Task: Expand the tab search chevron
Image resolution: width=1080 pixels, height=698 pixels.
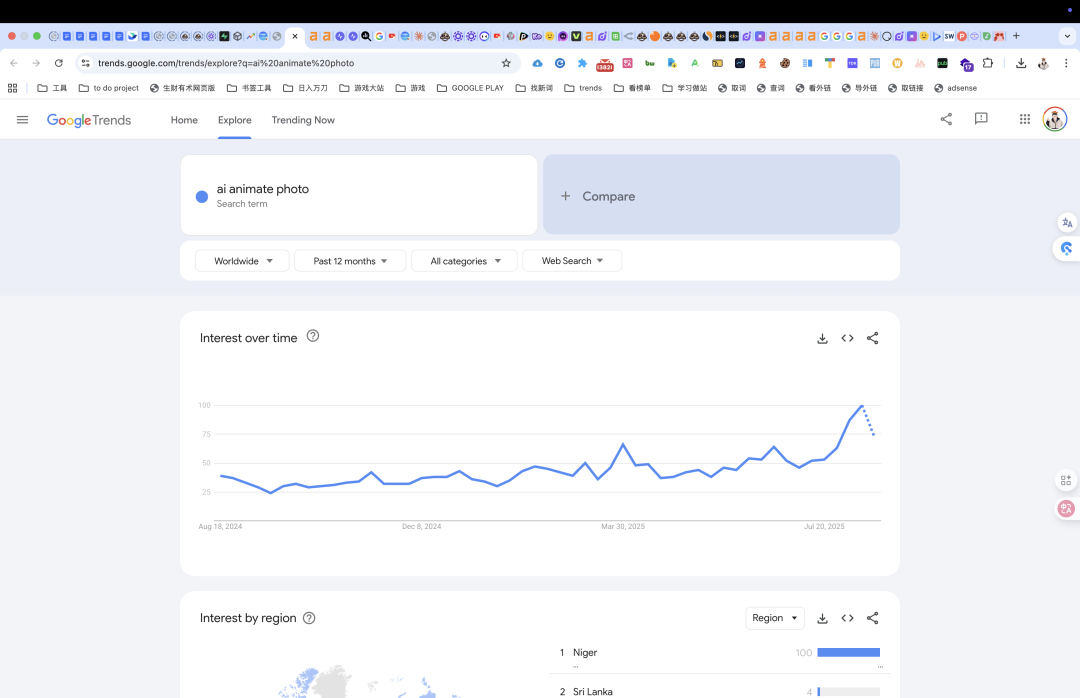Action: click(x=1068, y=36)
